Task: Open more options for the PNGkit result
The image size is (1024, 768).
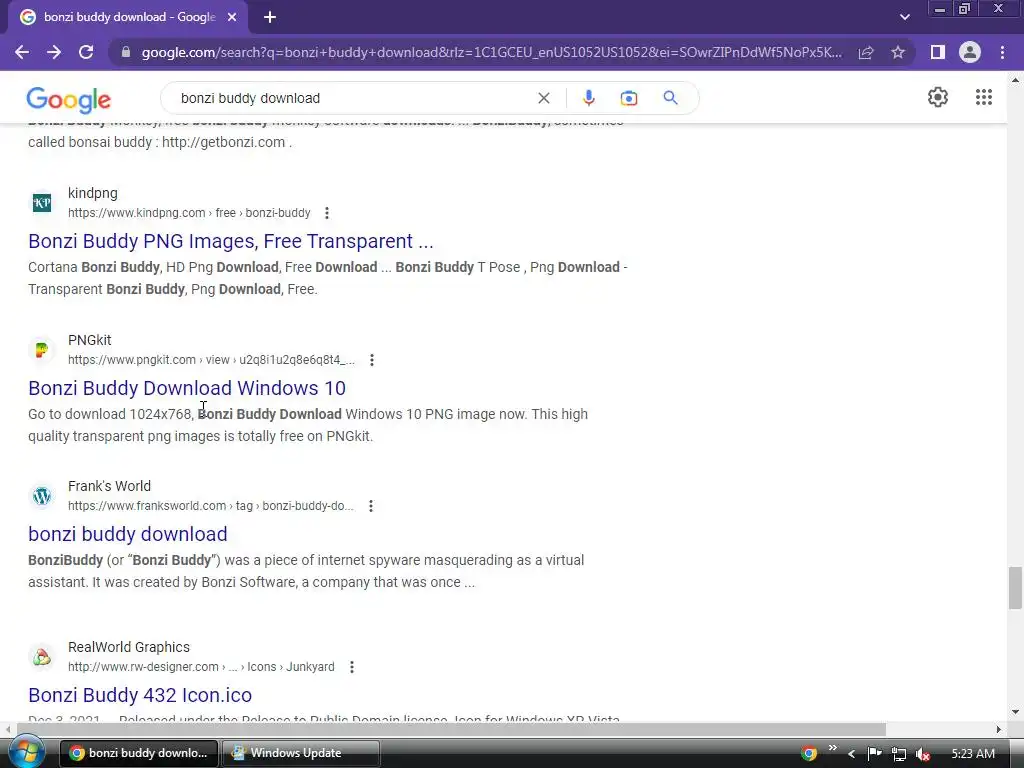Action: (372, 360)
